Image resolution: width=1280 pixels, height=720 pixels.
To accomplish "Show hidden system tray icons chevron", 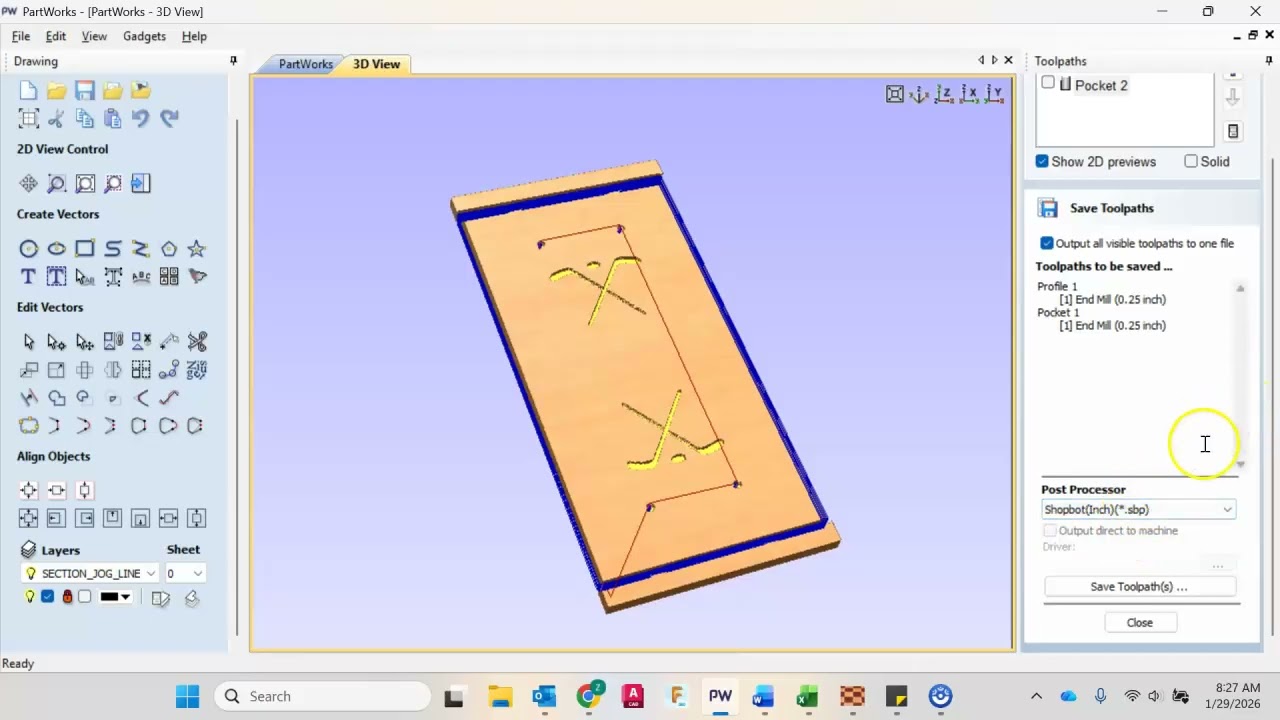I will 1037,696.
